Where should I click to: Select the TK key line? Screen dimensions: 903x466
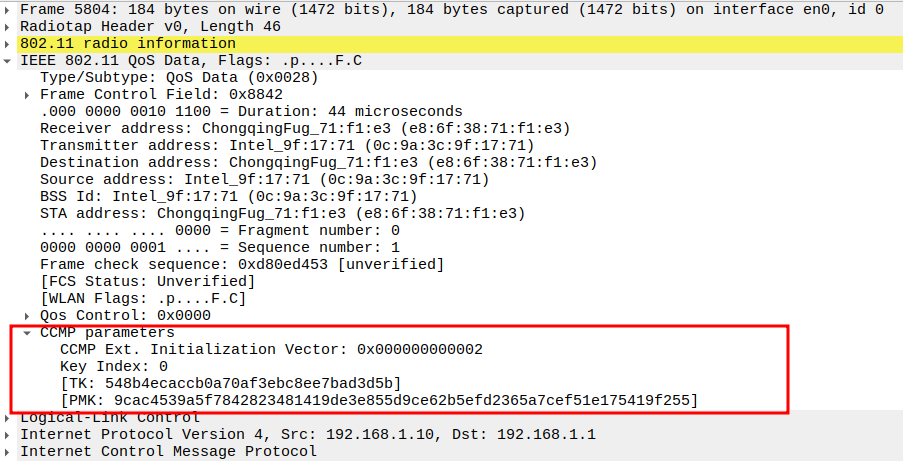[x=230, y=384]
